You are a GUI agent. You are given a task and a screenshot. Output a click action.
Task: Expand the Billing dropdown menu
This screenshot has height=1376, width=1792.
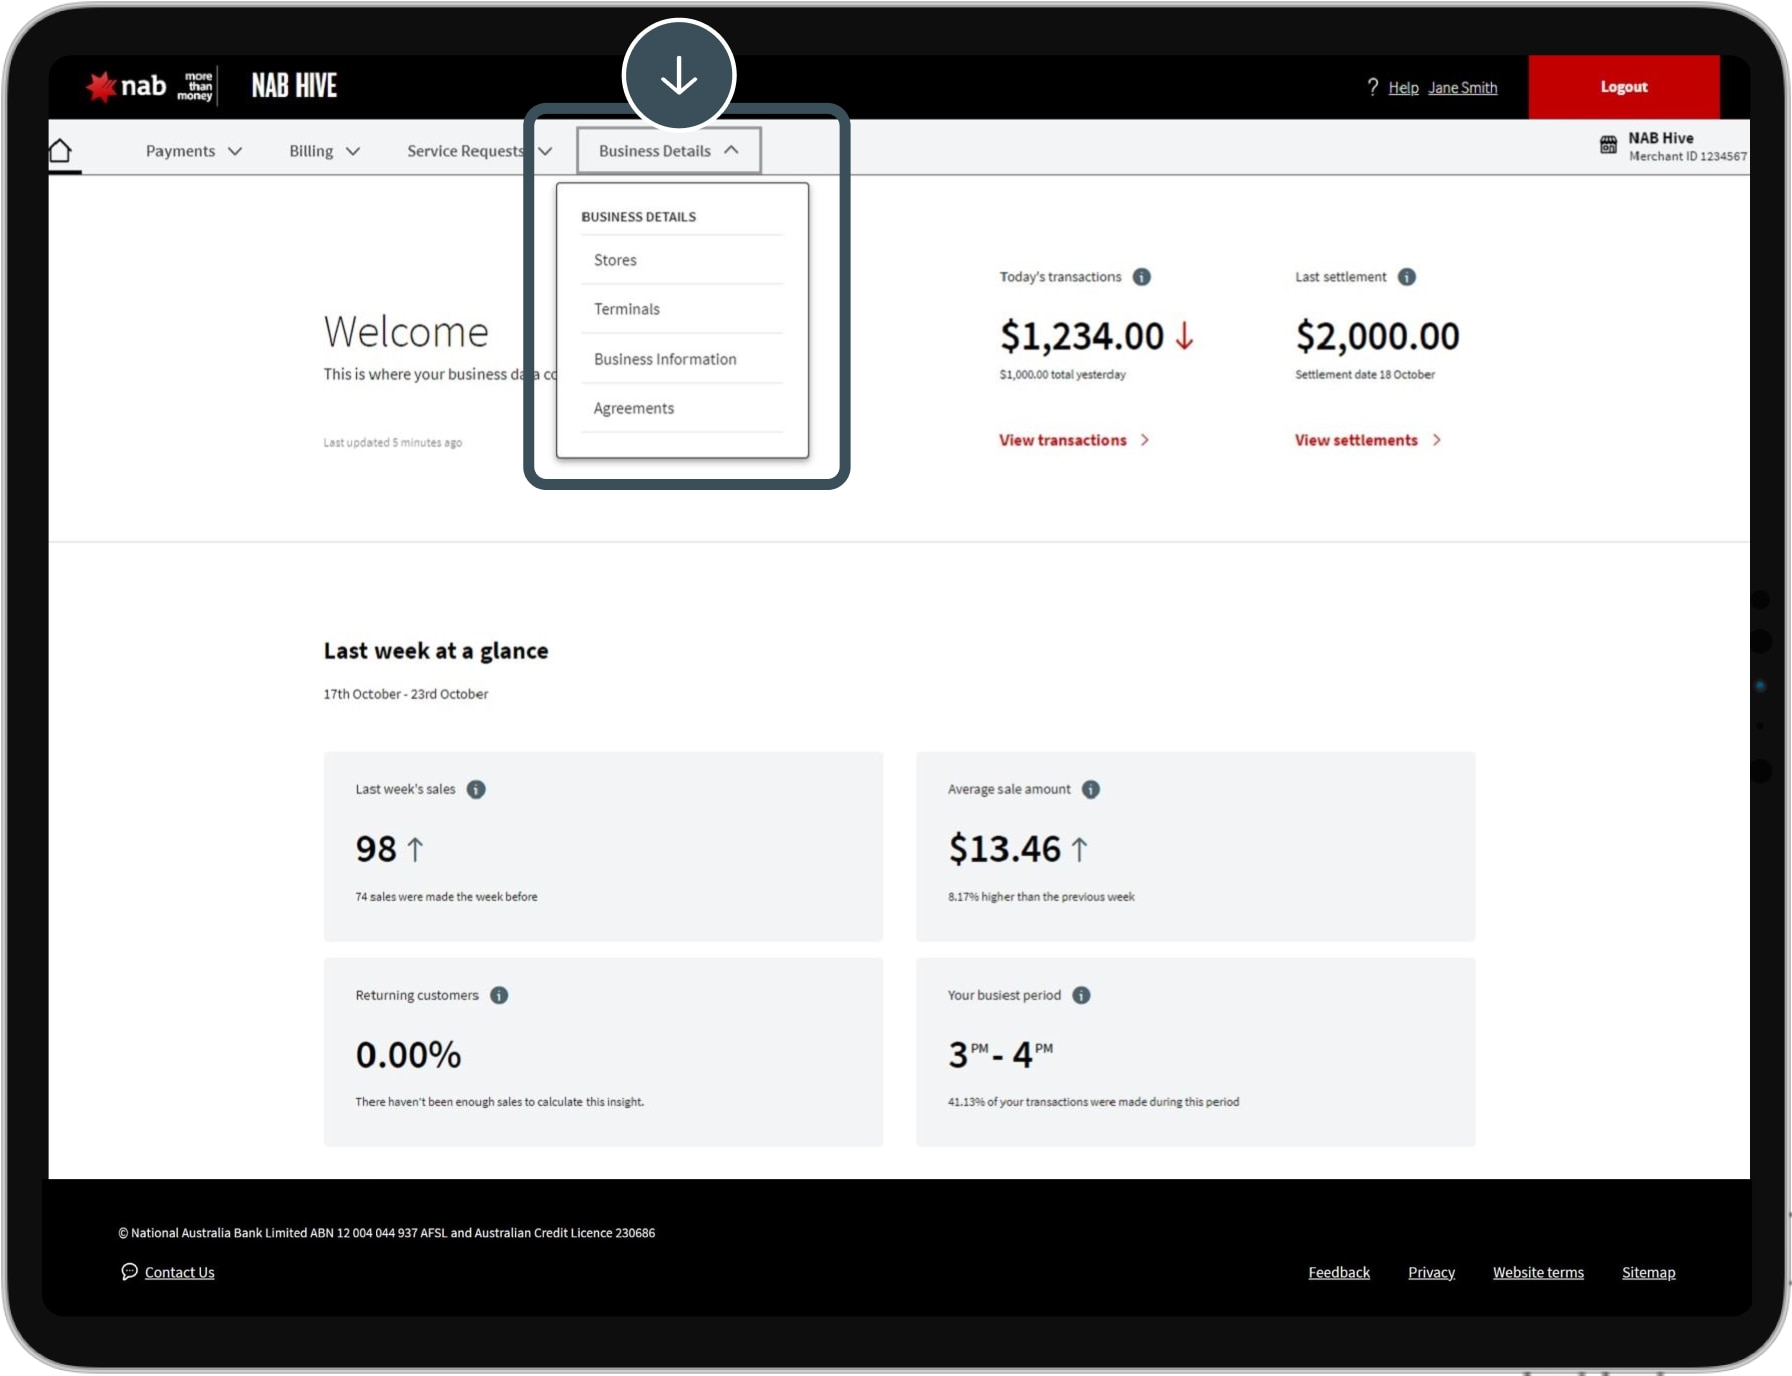coord(323,151)
